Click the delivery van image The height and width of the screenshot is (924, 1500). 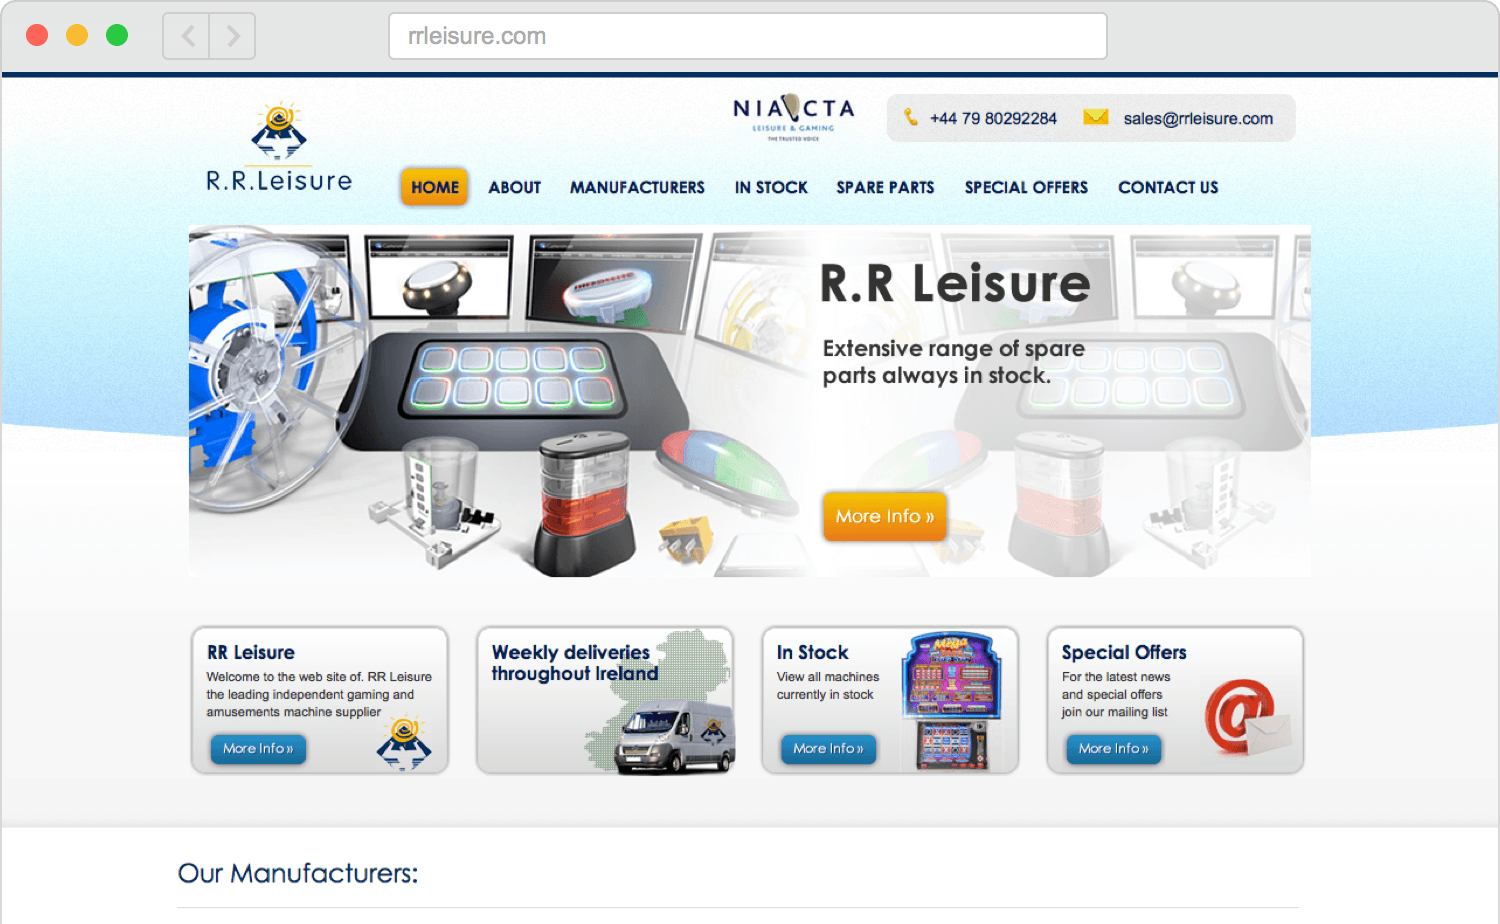point(675,738)
